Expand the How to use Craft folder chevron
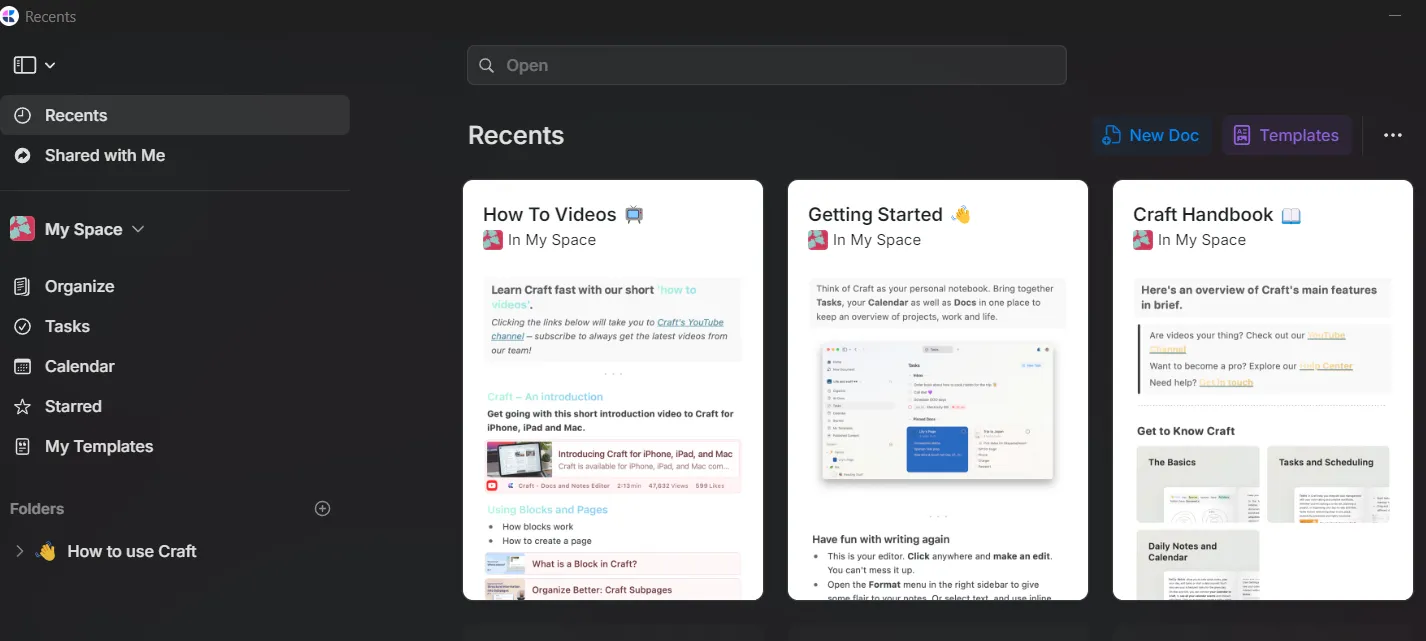 (x=19, y=551)
